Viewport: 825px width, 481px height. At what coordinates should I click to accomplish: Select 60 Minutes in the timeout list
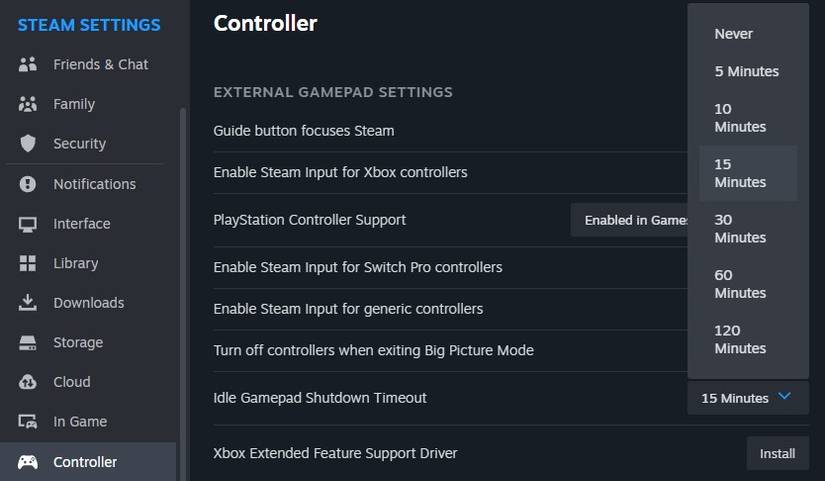click(x=740, y=284)
